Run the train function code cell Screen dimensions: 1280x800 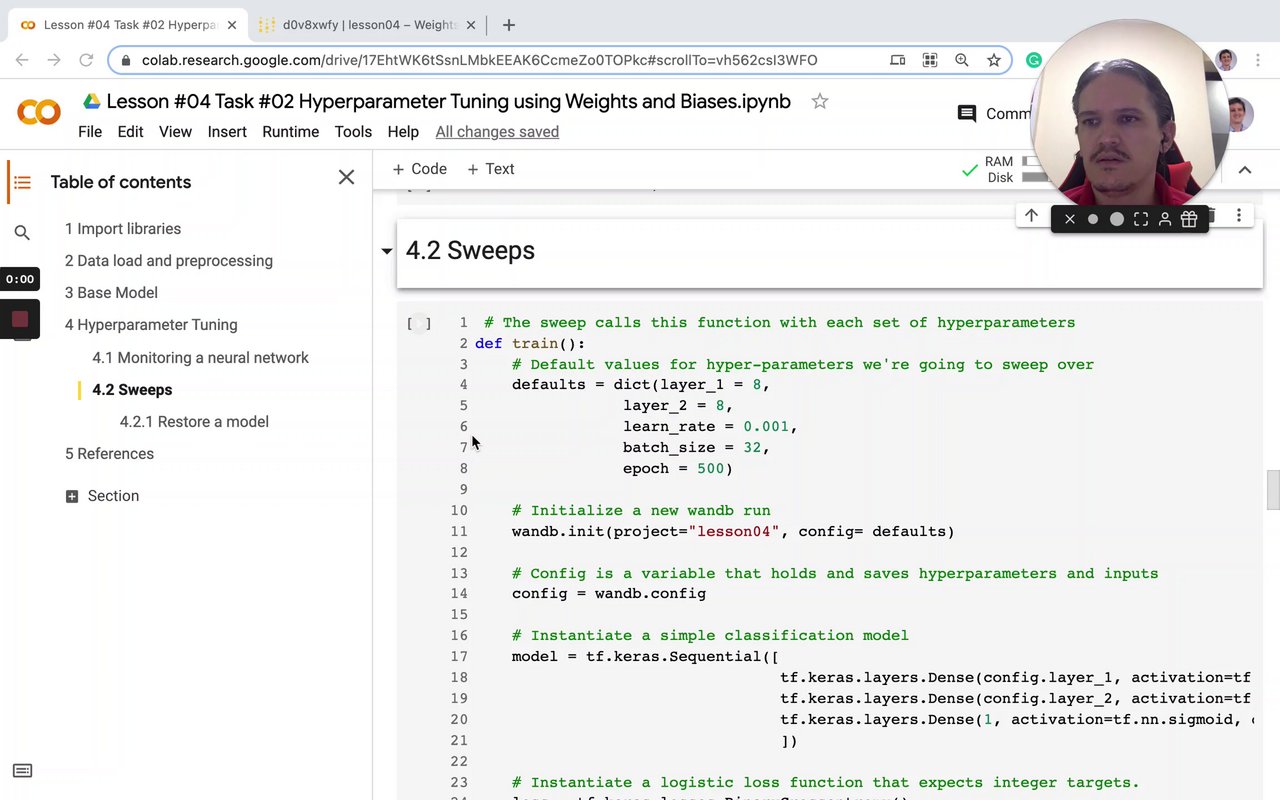419,323
